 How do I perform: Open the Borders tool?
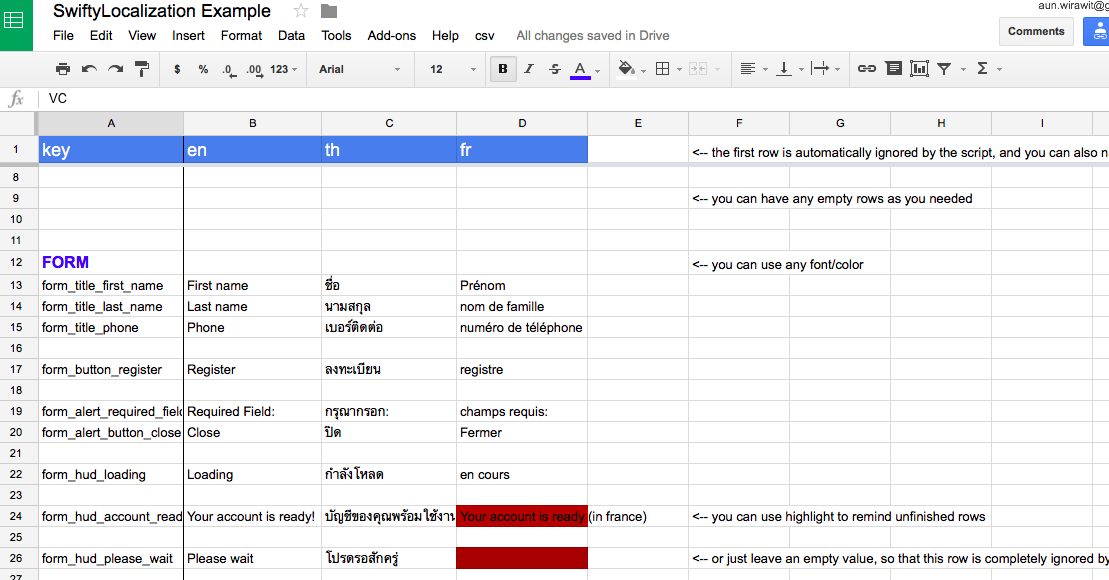663,69
